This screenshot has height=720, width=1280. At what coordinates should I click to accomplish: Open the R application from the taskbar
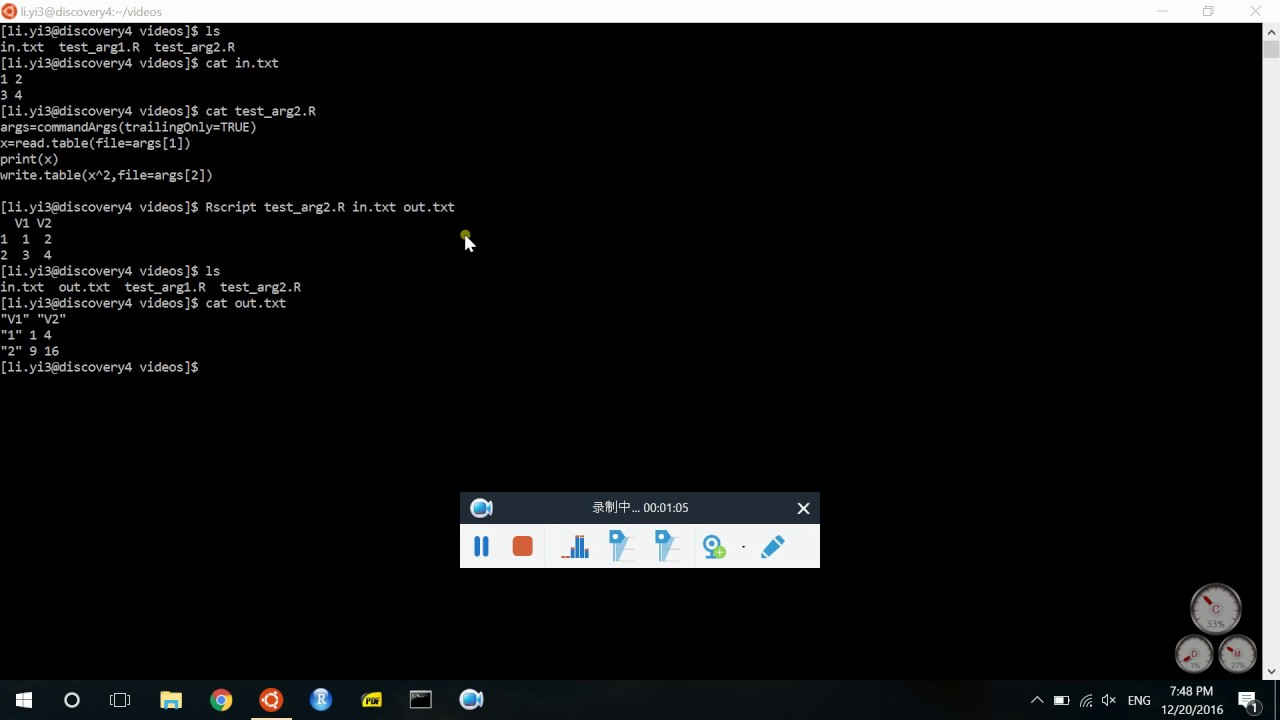(321, 700)
